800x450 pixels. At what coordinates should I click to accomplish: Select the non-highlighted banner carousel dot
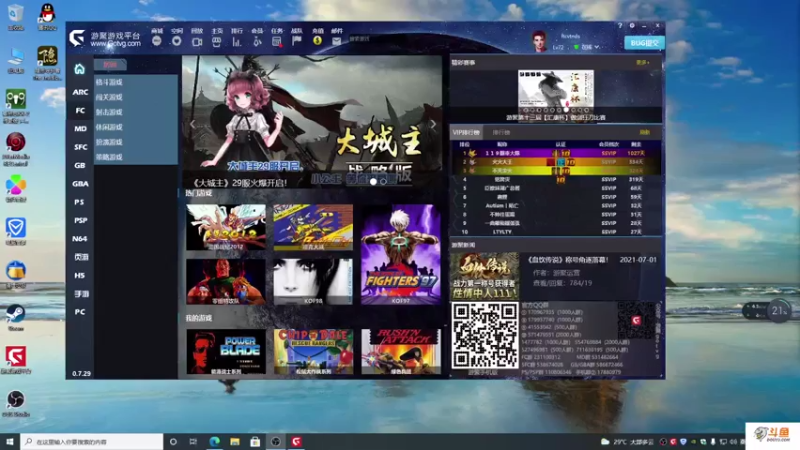pos(384,181)
